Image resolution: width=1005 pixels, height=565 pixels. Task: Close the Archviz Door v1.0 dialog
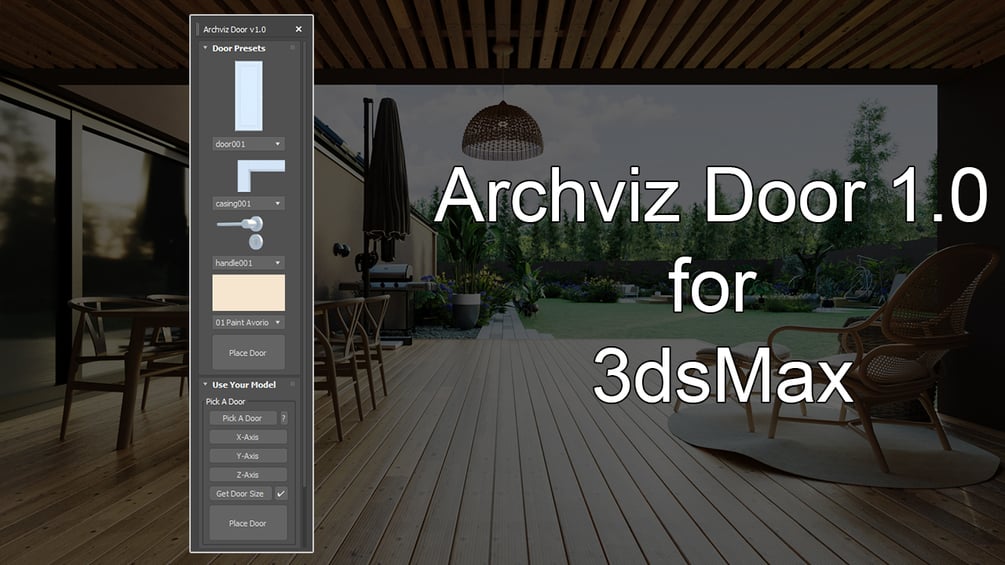pyautogui.click(x=299, y=29)
